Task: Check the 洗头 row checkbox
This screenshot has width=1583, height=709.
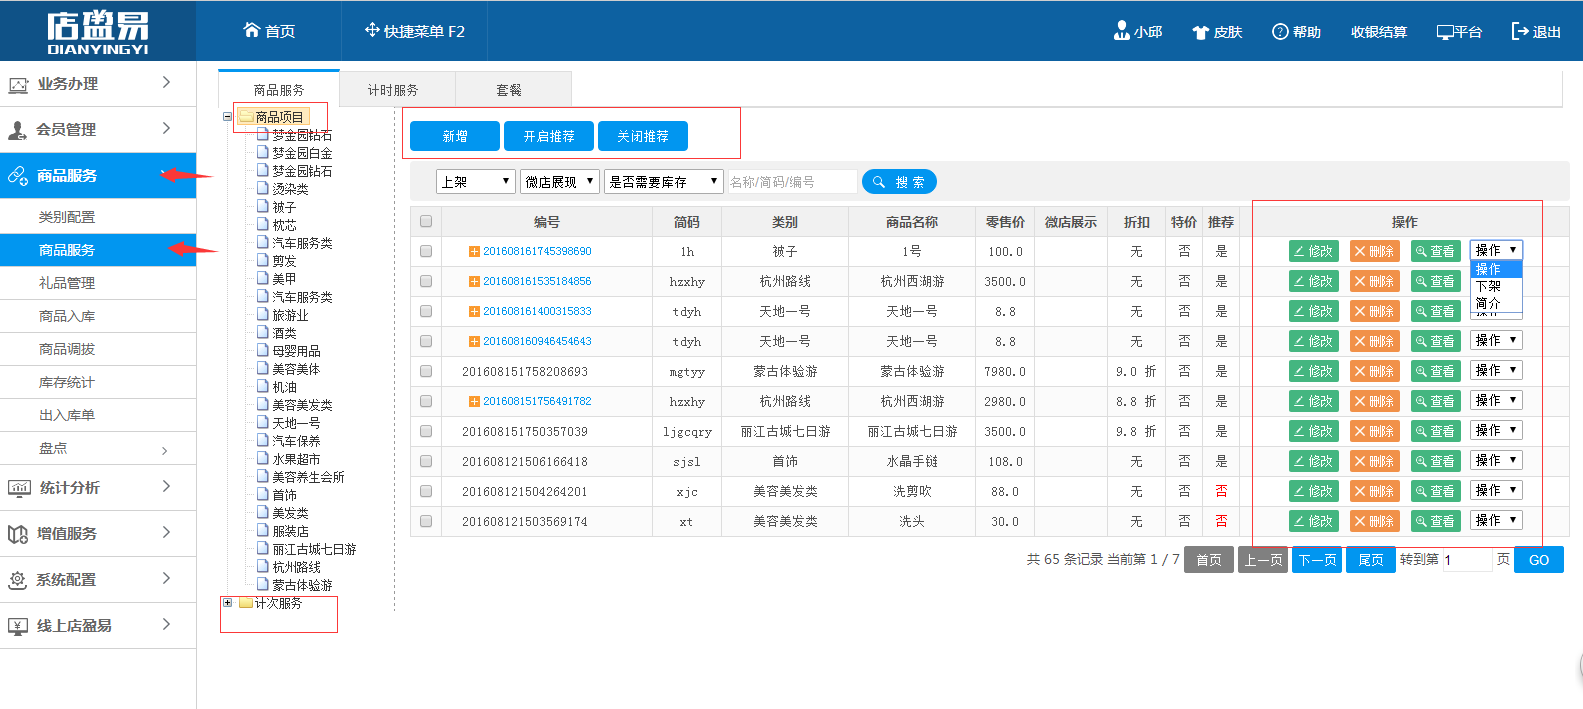Action: [x=426, y=521]
